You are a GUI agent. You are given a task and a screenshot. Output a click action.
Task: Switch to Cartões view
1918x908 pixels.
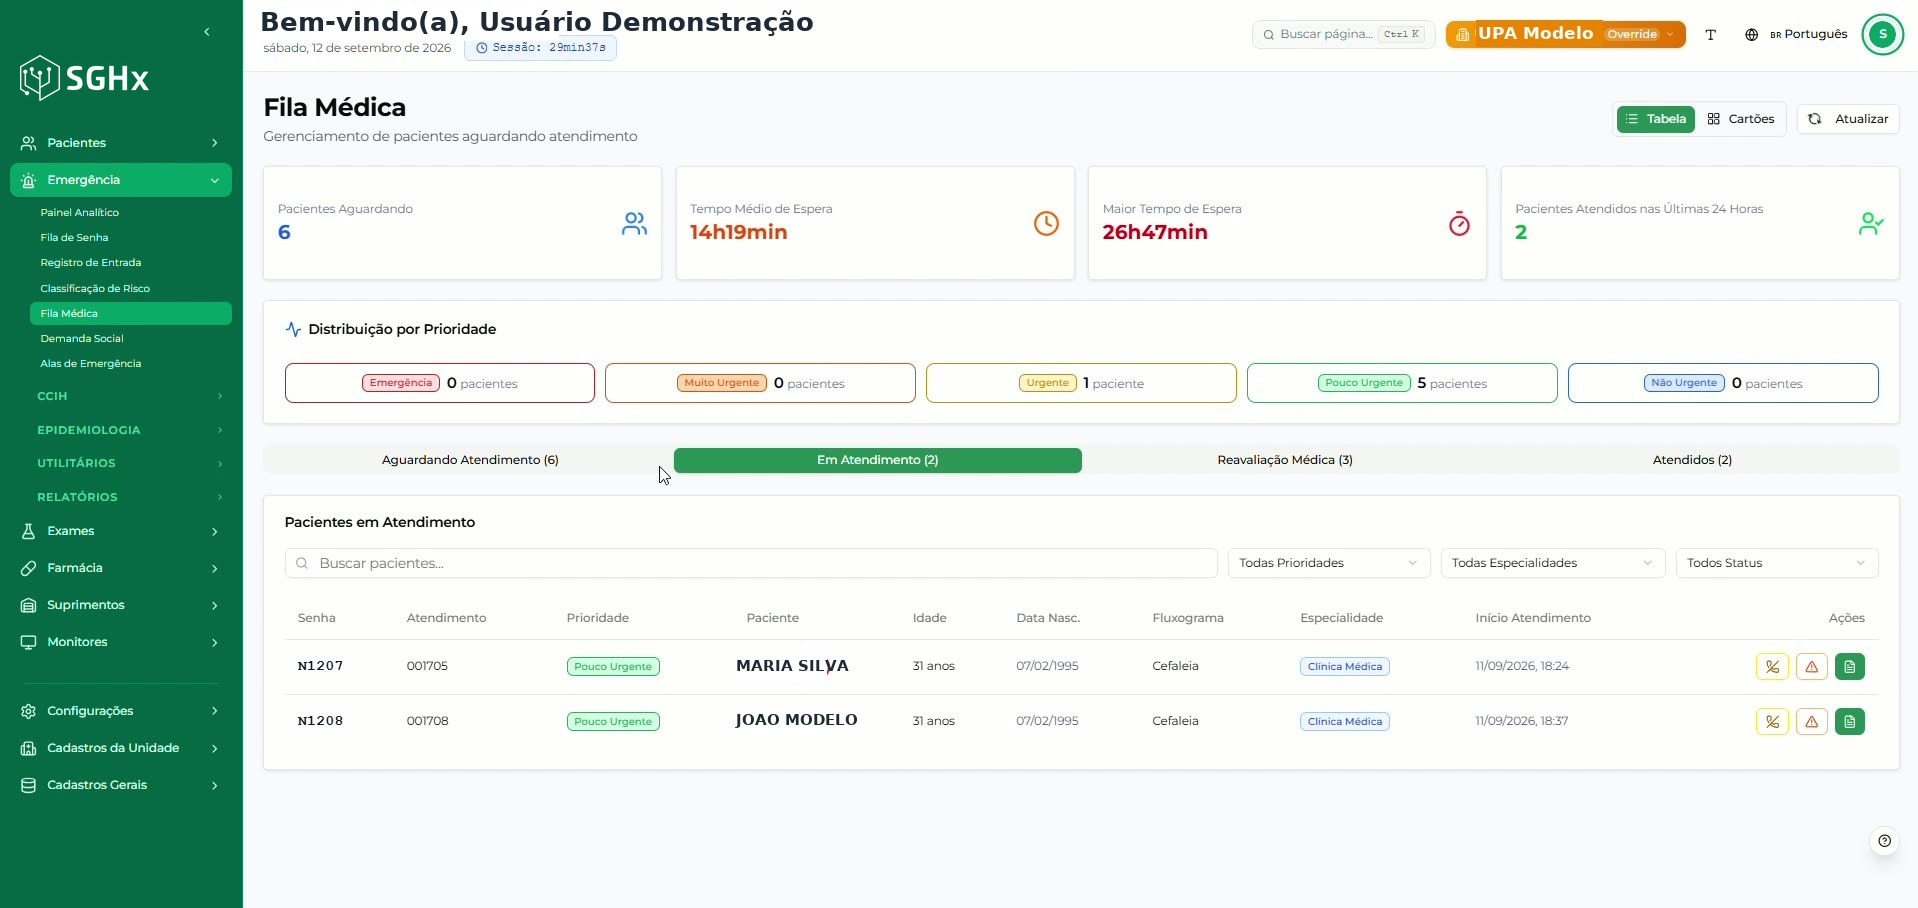pos(1741,119)
